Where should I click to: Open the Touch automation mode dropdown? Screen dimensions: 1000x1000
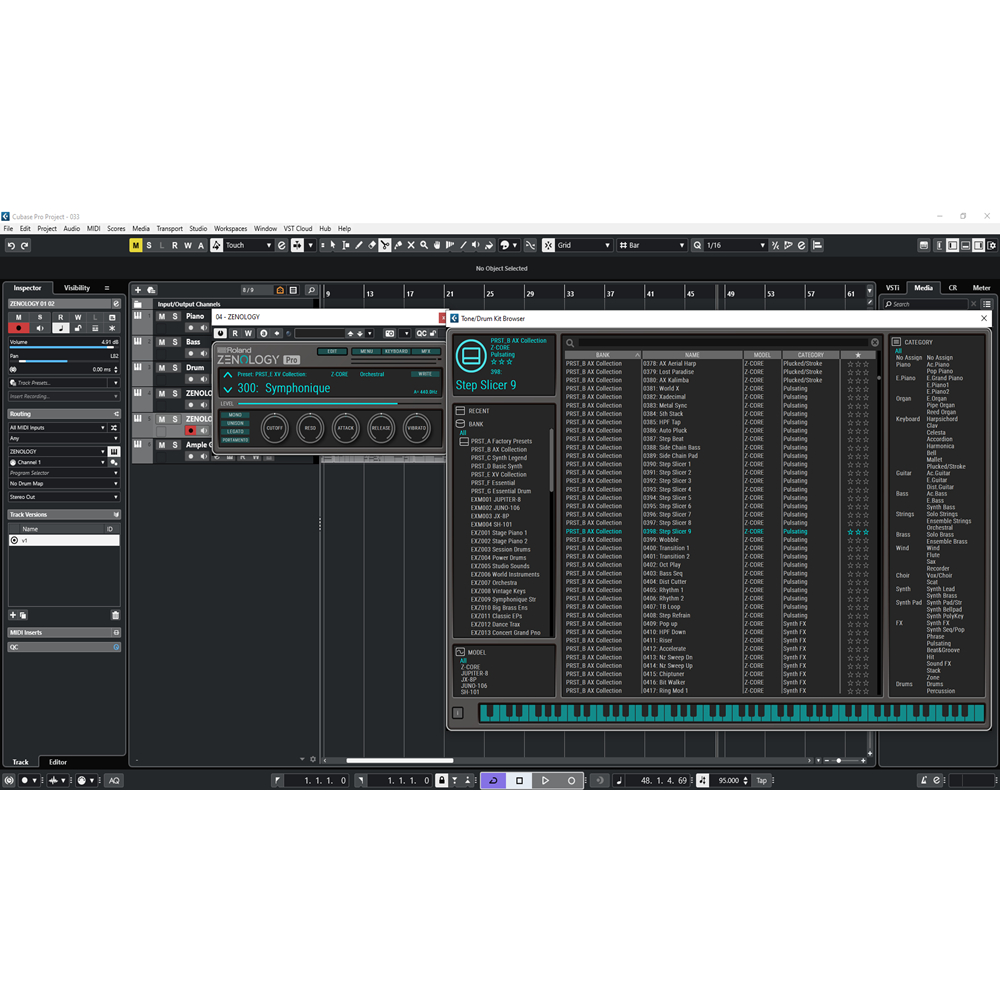pos(249,246)
